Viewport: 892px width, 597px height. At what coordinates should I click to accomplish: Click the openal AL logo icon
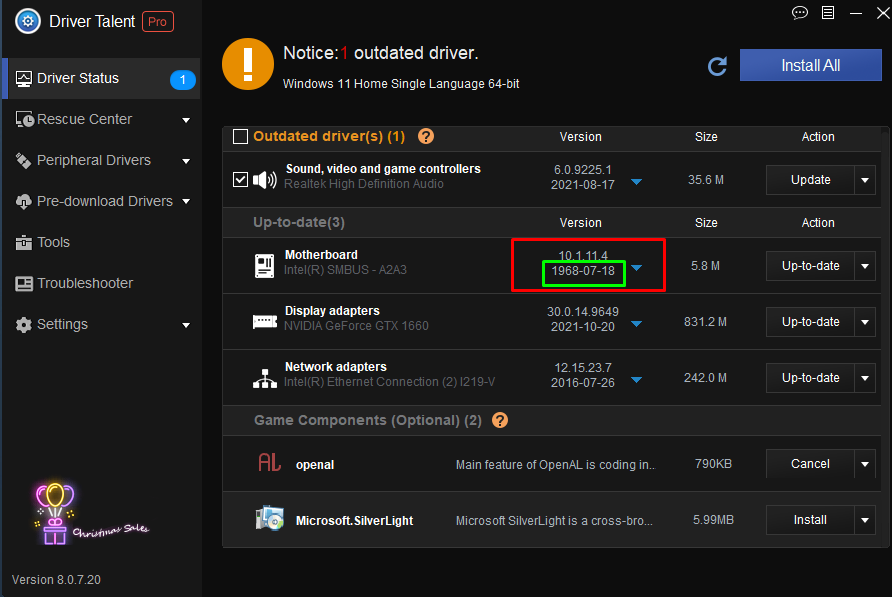pos(269,463)
